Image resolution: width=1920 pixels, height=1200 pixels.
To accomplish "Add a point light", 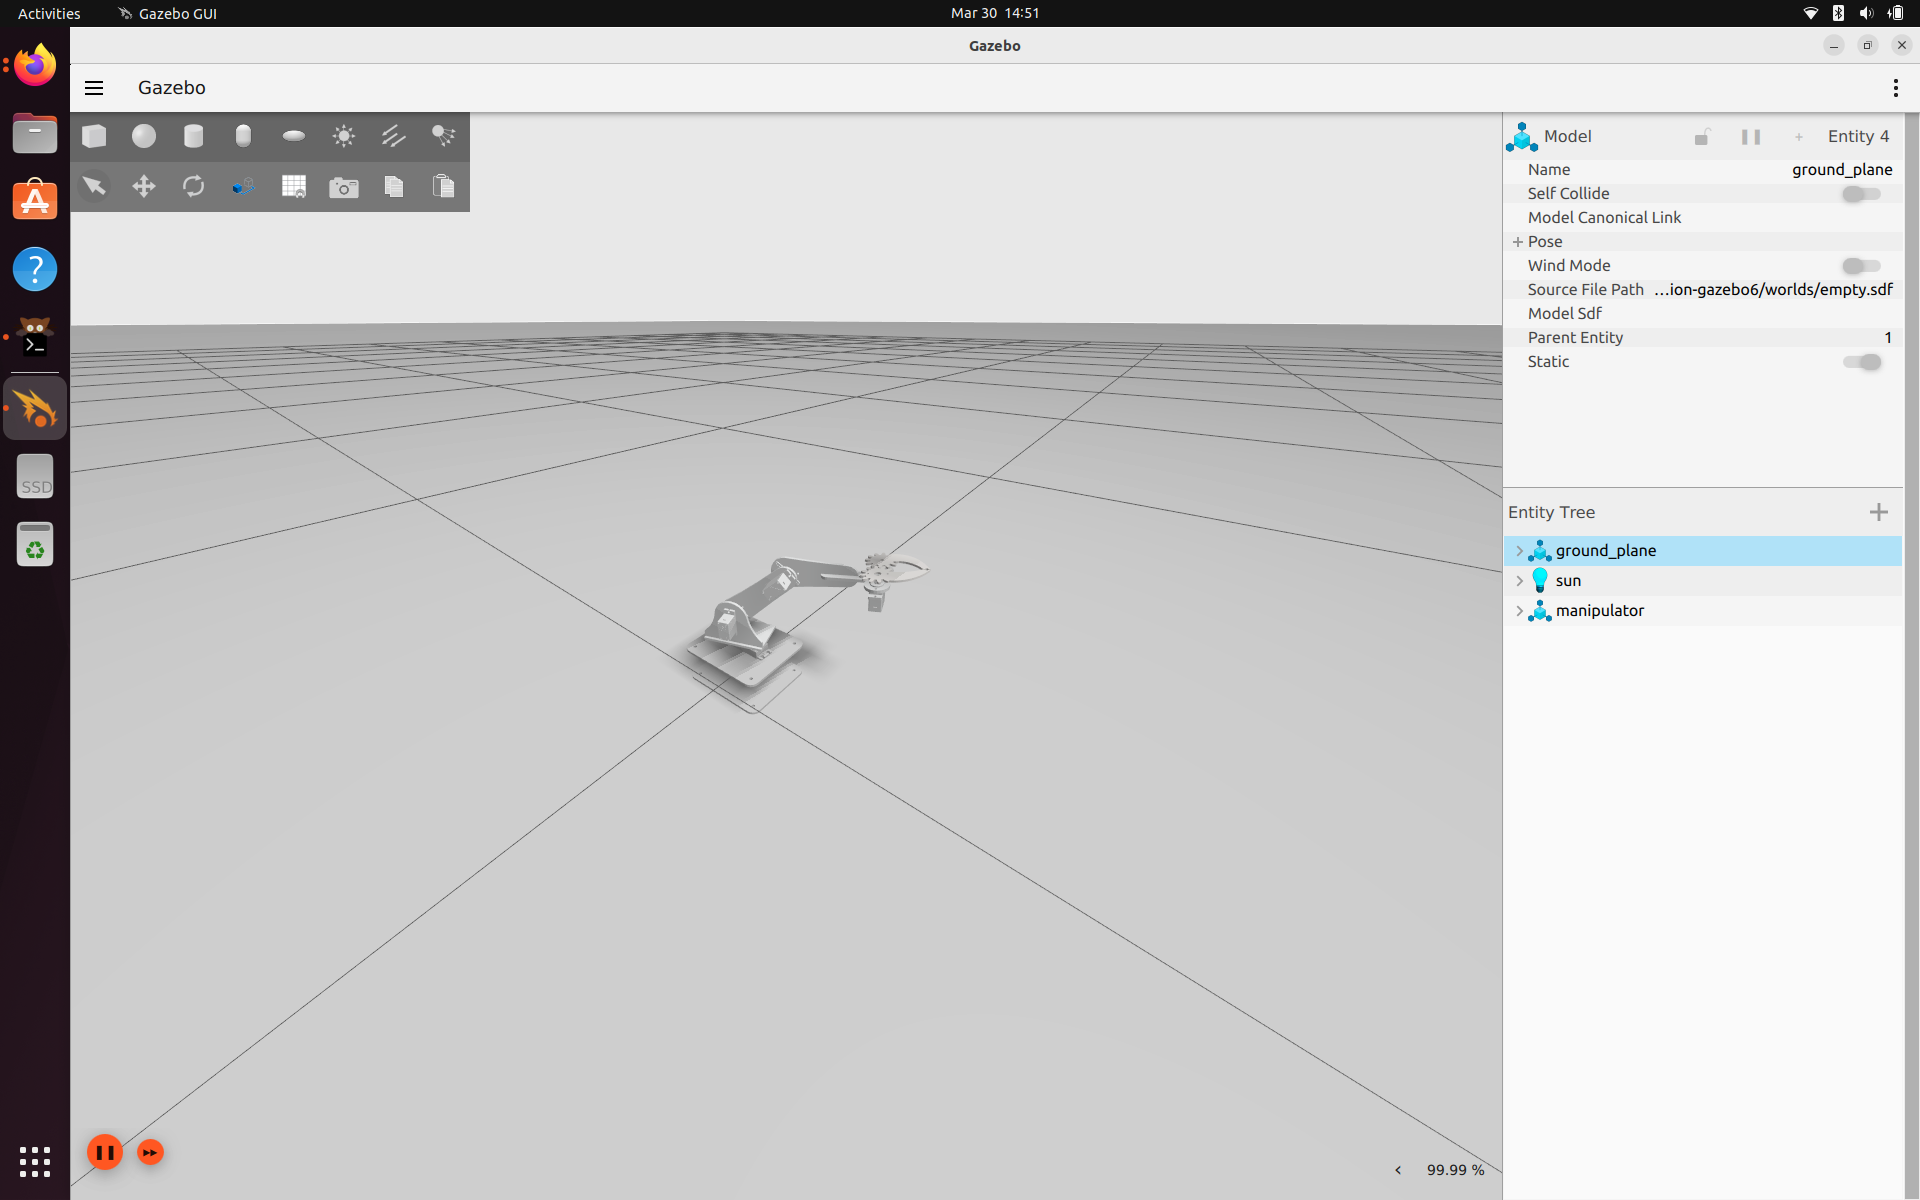I will (344, 136).
